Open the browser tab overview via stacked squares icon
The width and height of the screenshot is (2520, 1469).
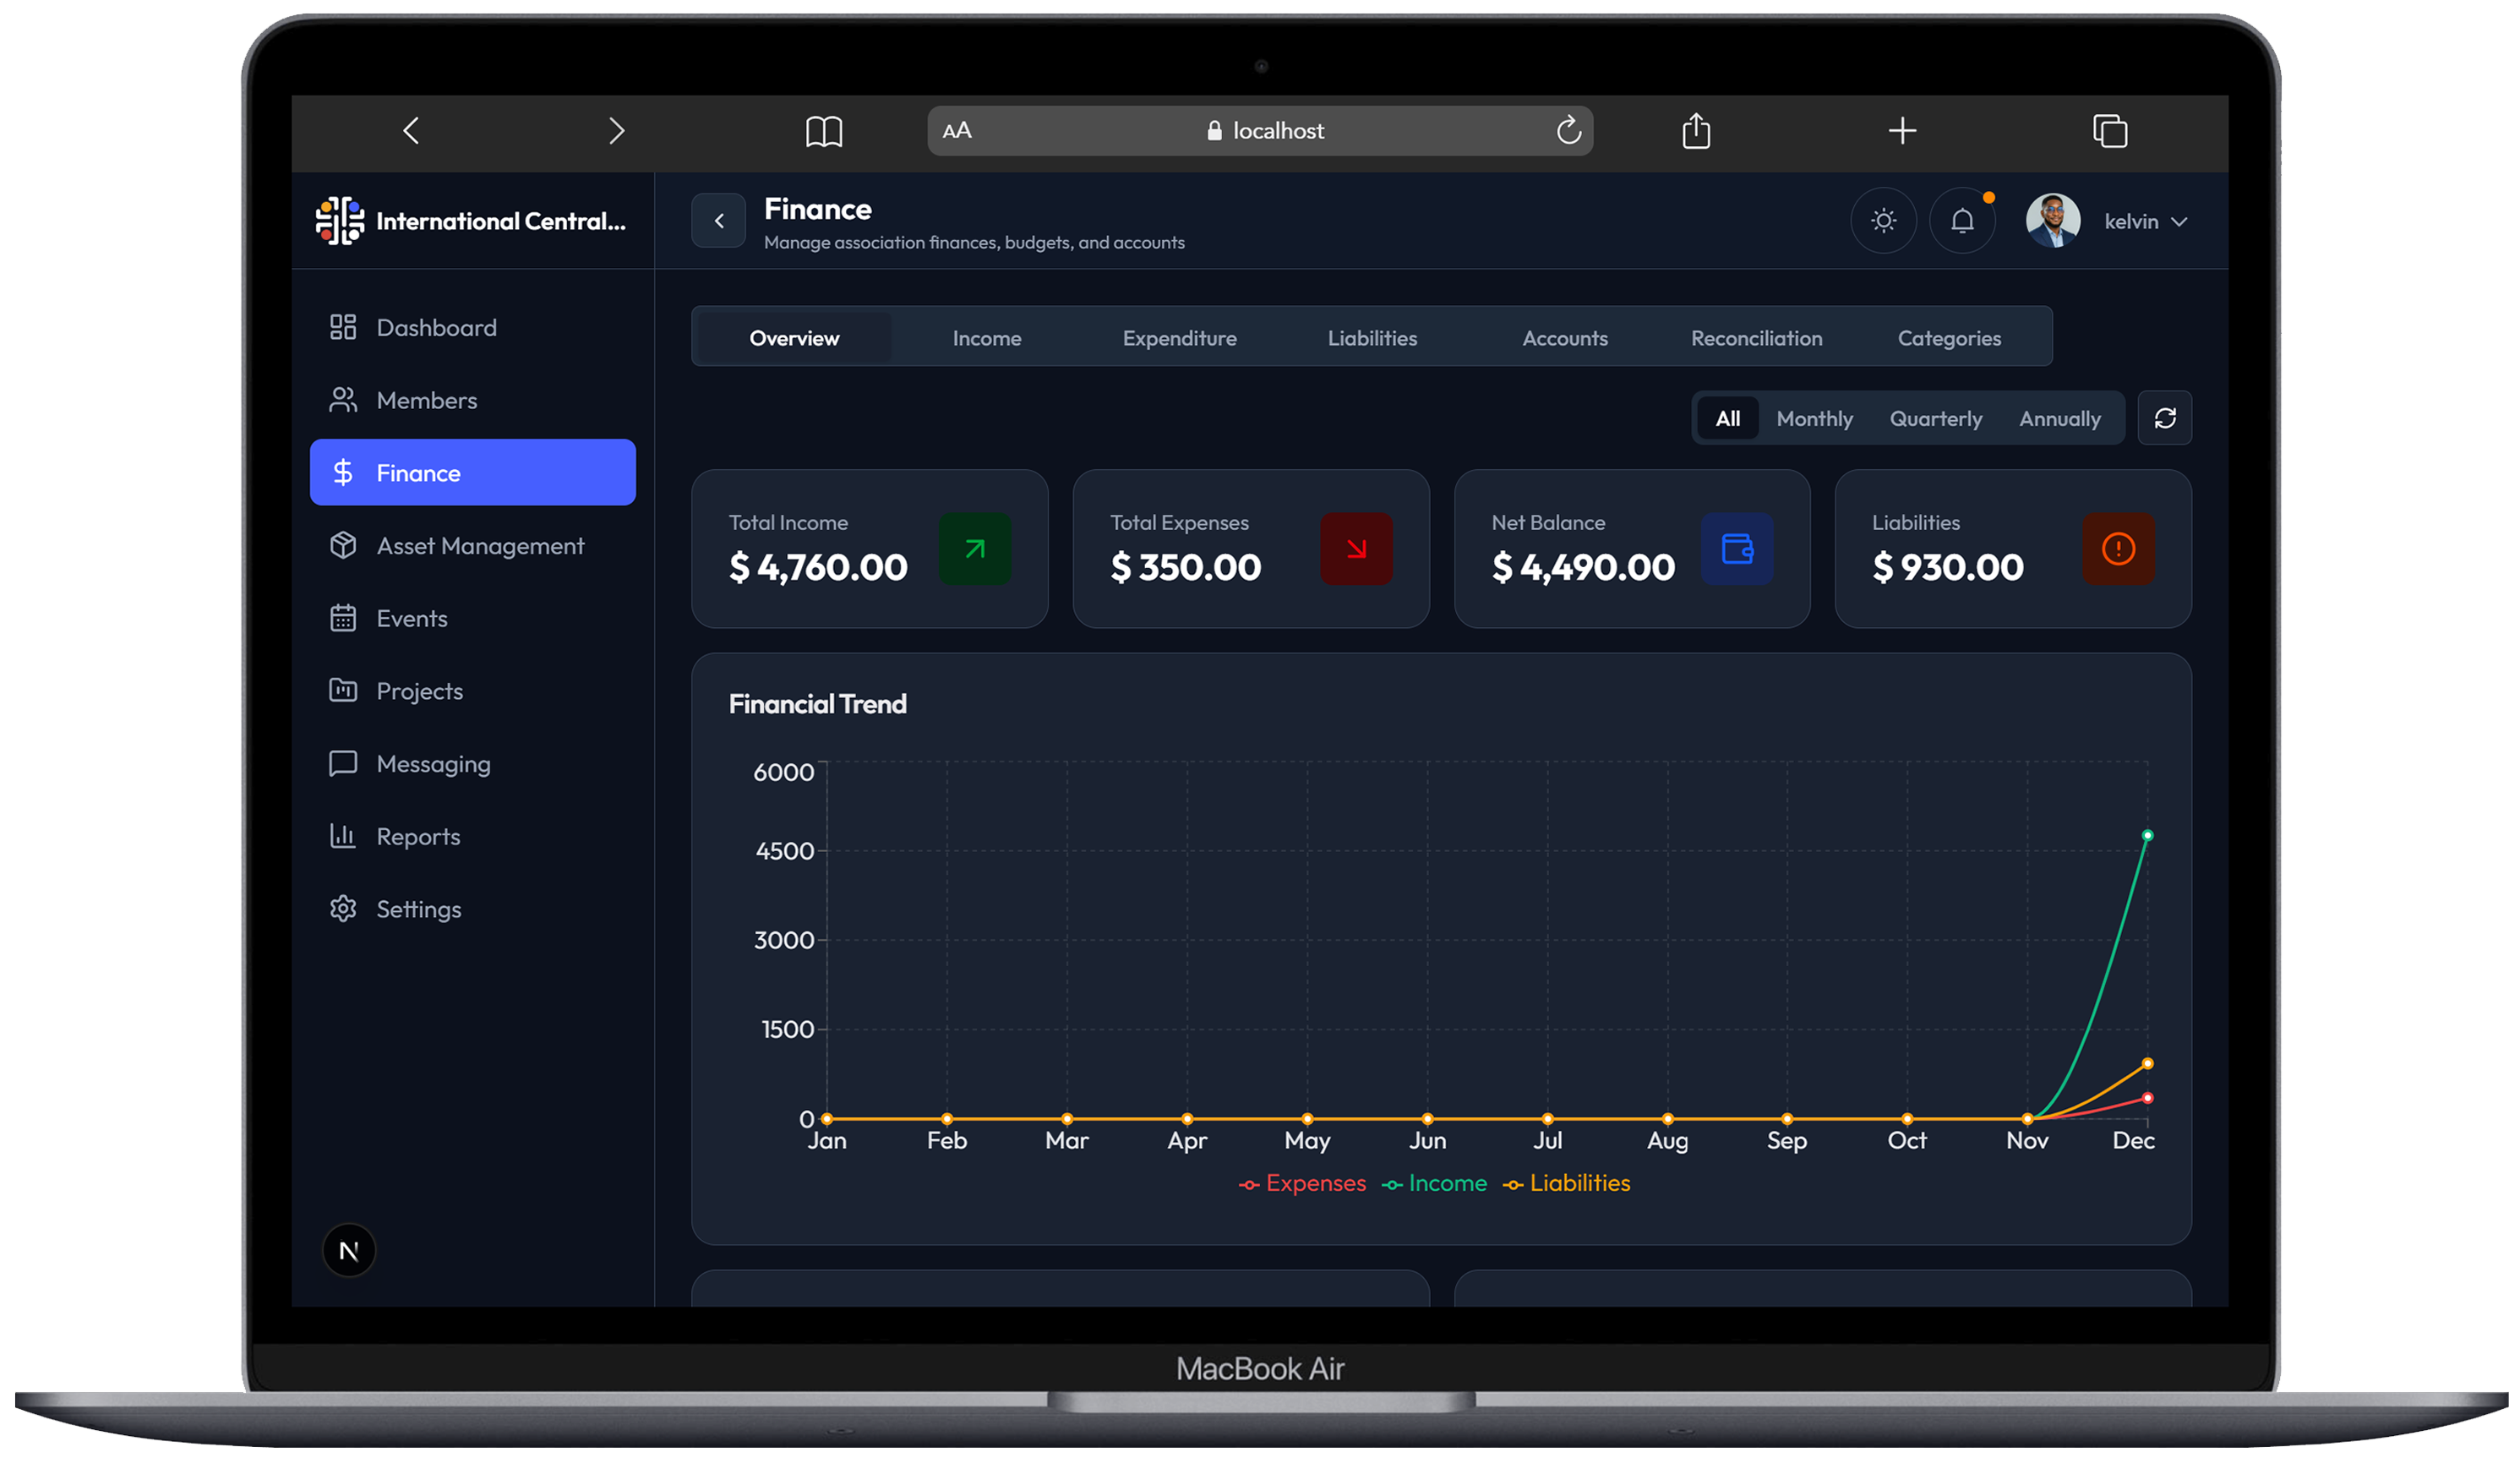[2111, 130]
